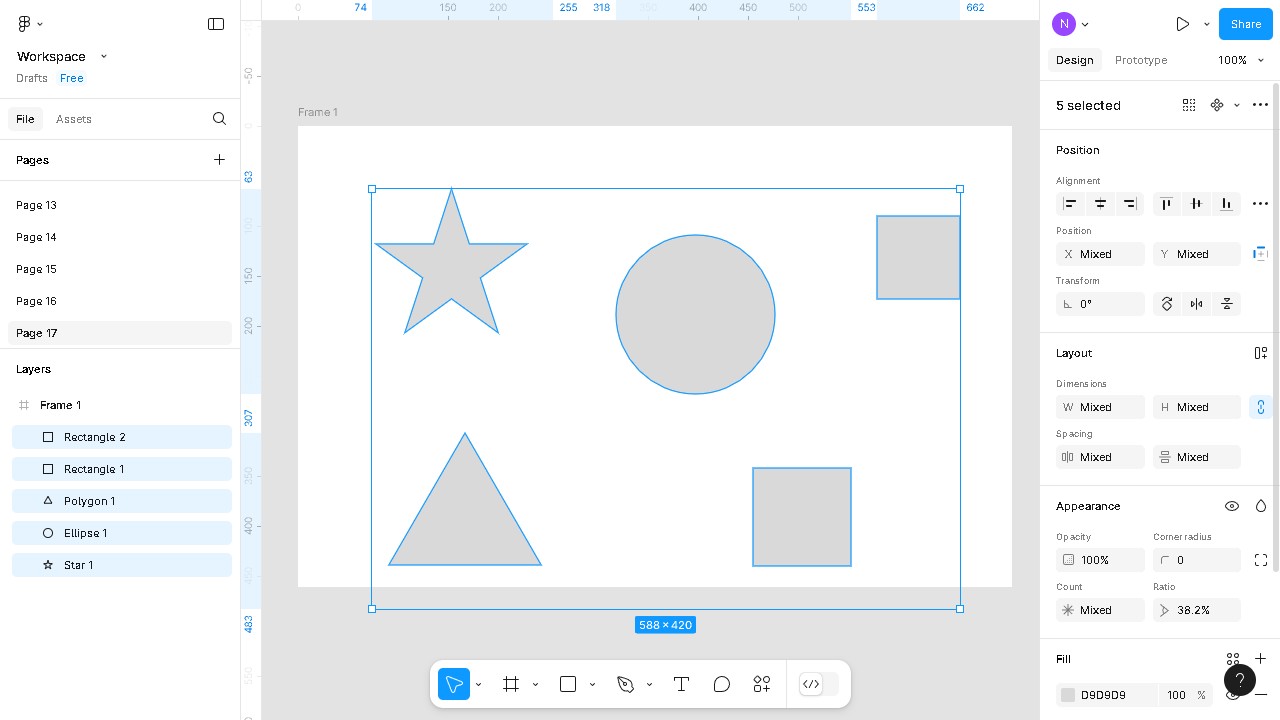Viewport: 1280px width, 720px height.
Task: Click the flip horizontal icon
Action: pyautogui.click(x=1196, y=304)
